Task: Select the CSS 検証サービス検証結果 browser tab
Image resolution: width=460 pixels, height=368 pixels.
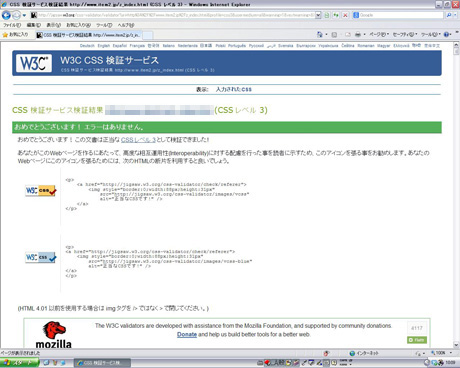Action: point(89,35)
